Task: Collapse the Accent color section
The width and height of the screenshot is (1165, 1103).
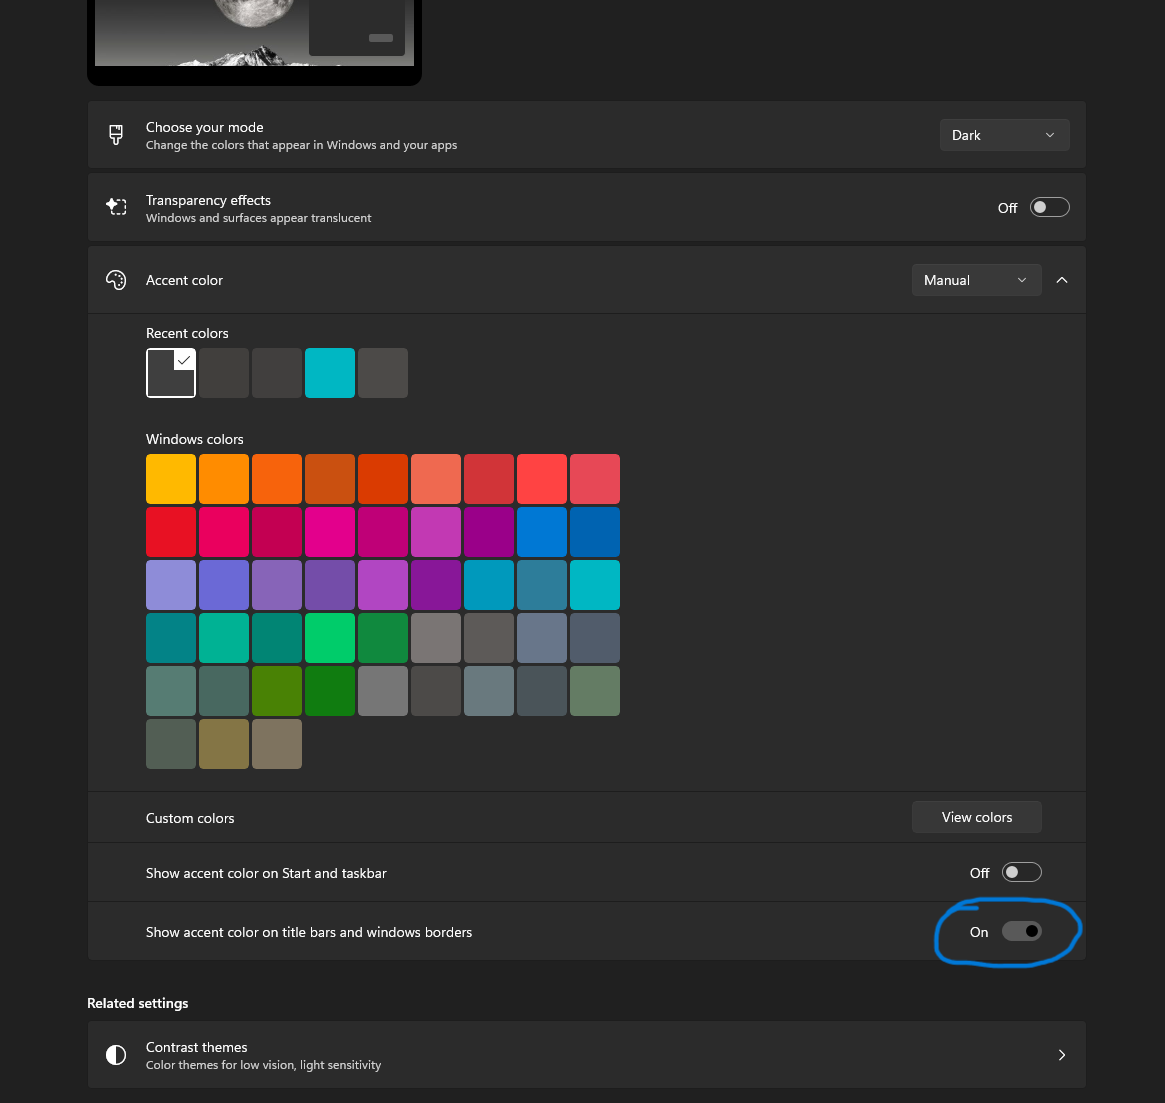Action: pyautogui.click(x=1062, y=280)
